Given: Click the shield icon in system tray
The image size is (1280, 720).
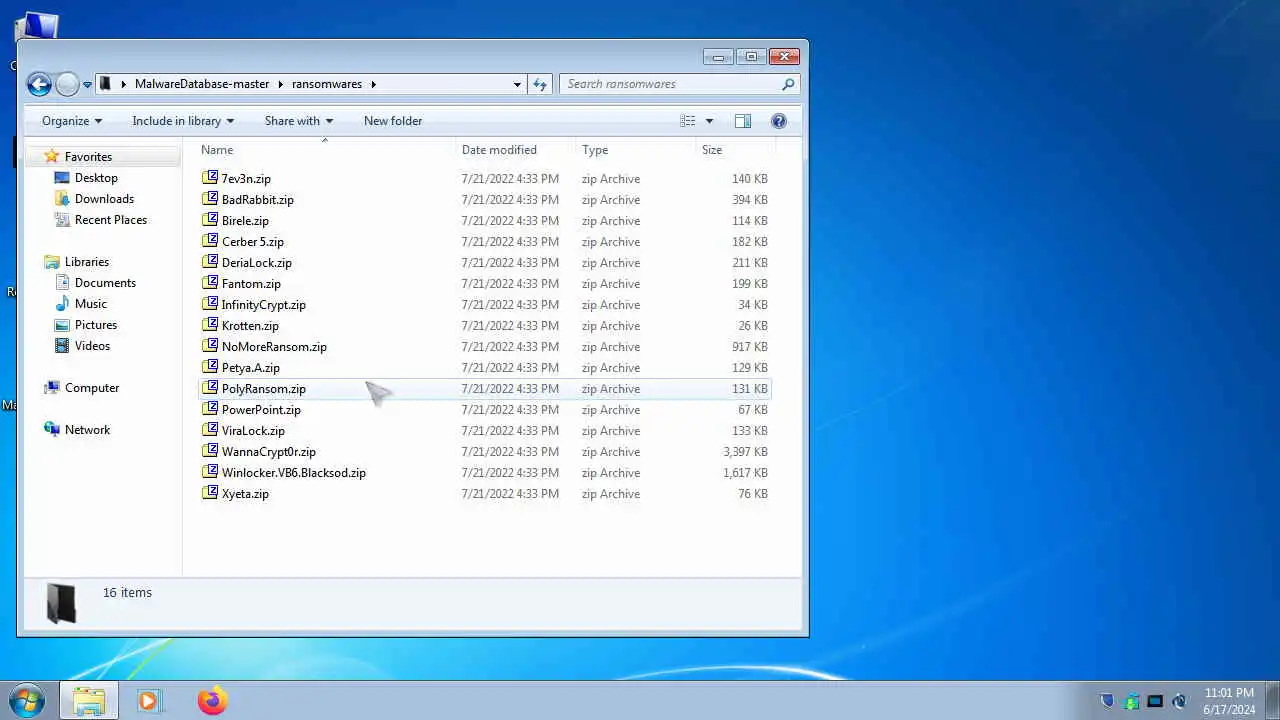Looking at the screenshot, I should pyautogui.click(x=1107, y=701).
